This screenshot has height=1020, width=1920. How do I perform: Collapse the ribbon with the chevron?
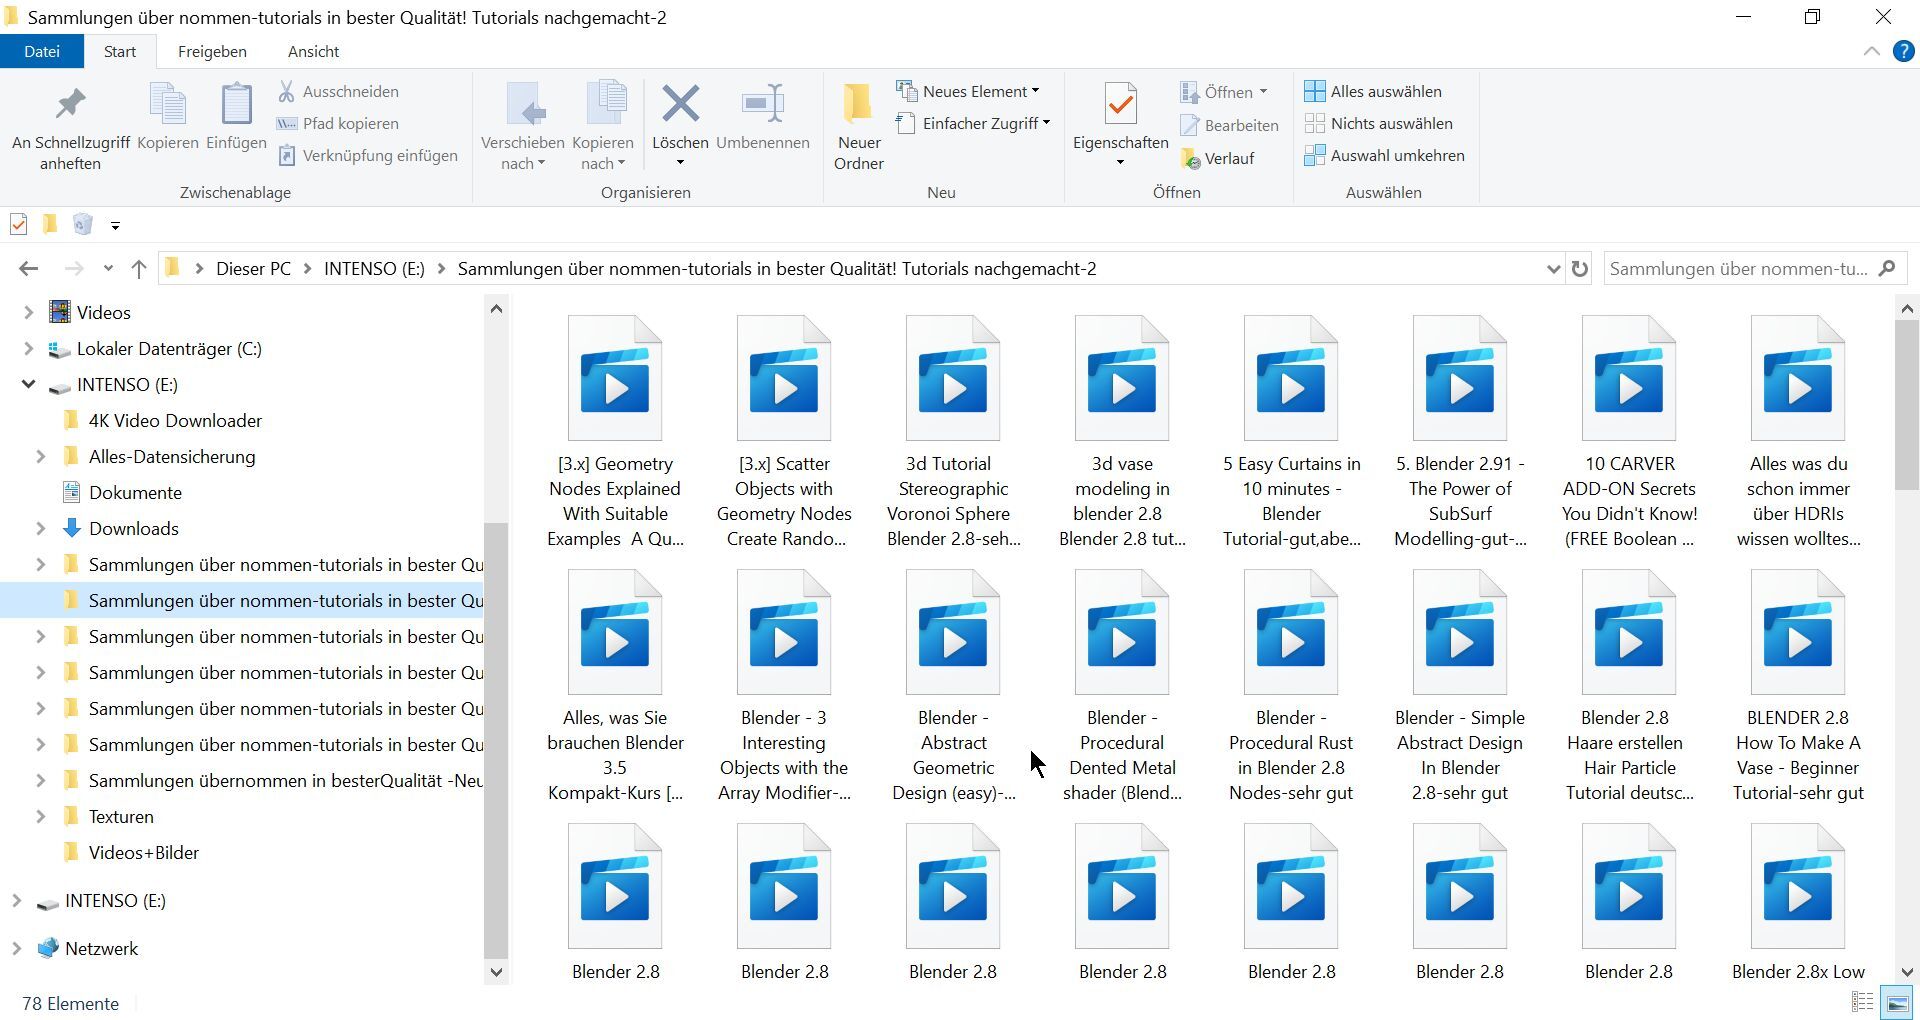pos(1871,51)
